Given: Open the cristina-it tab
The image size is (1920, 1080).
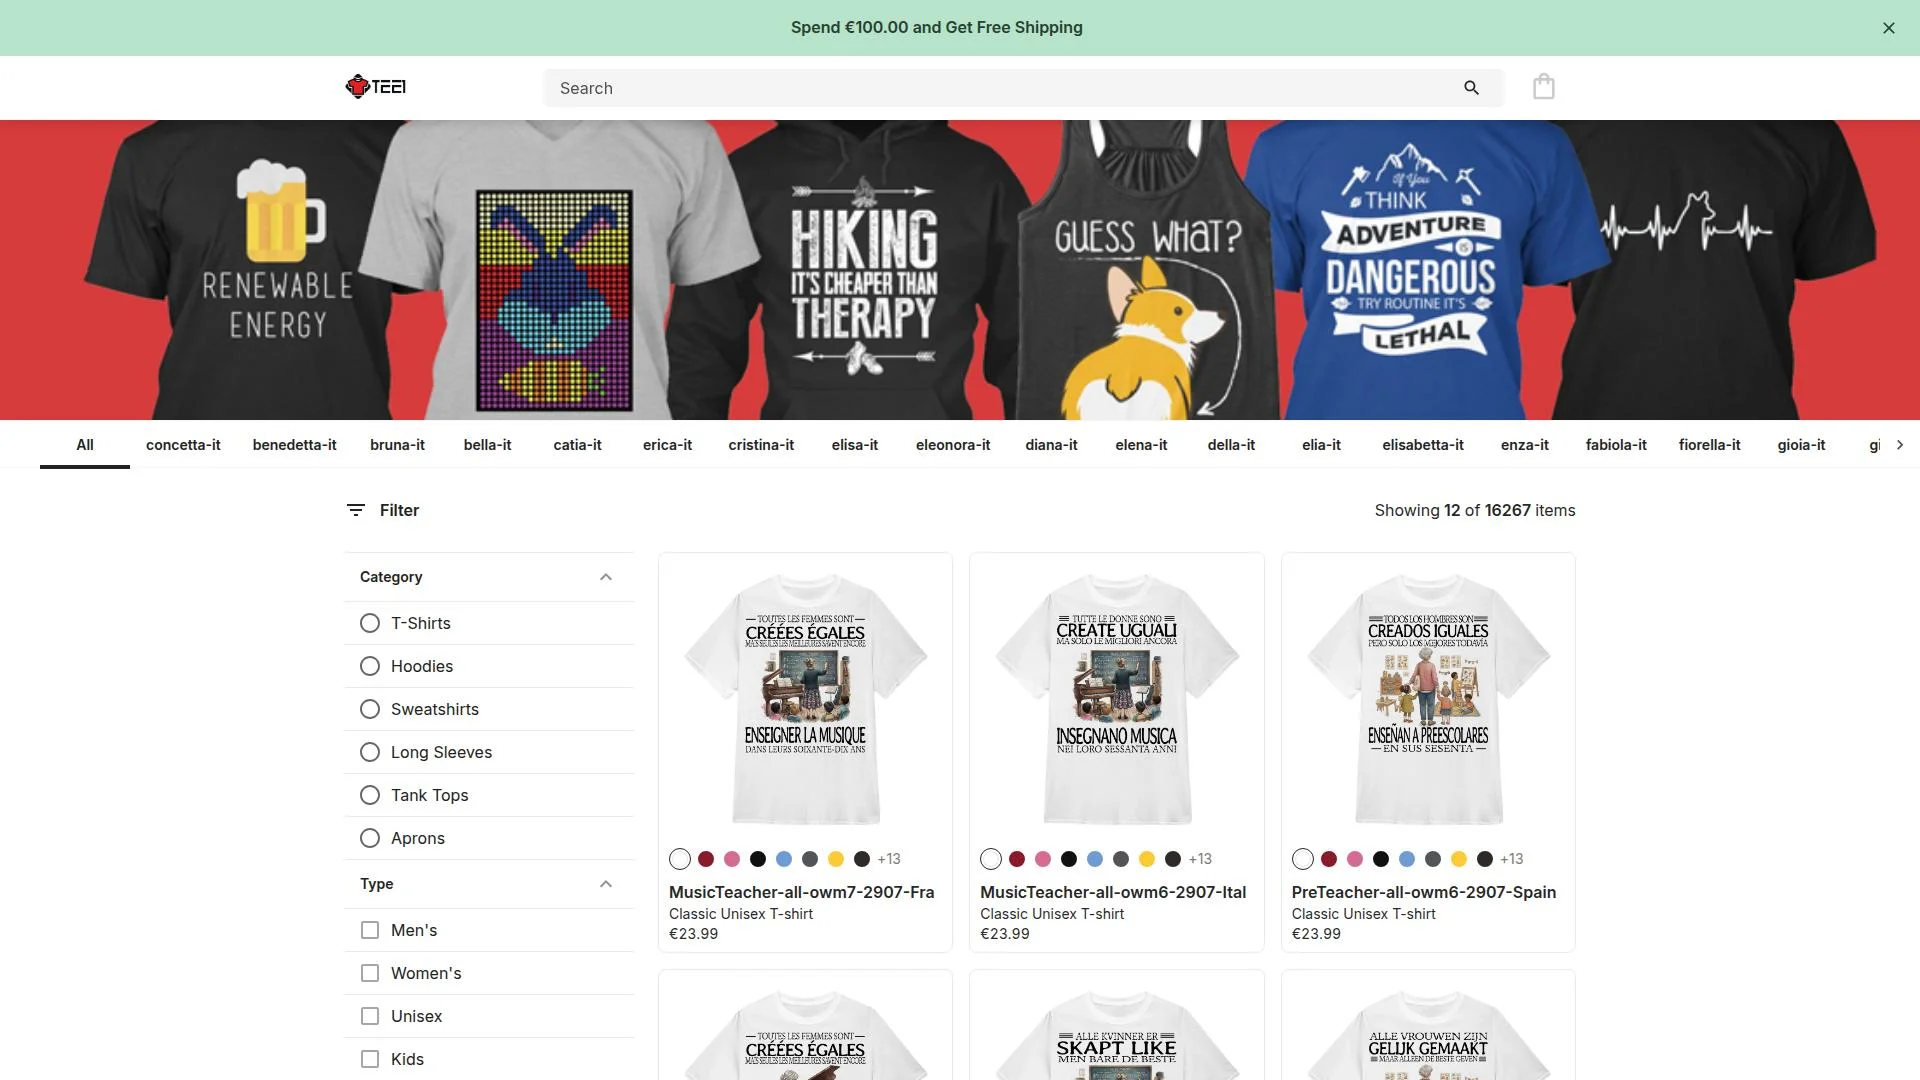Looking at the screenshot, I should [761, 445].
